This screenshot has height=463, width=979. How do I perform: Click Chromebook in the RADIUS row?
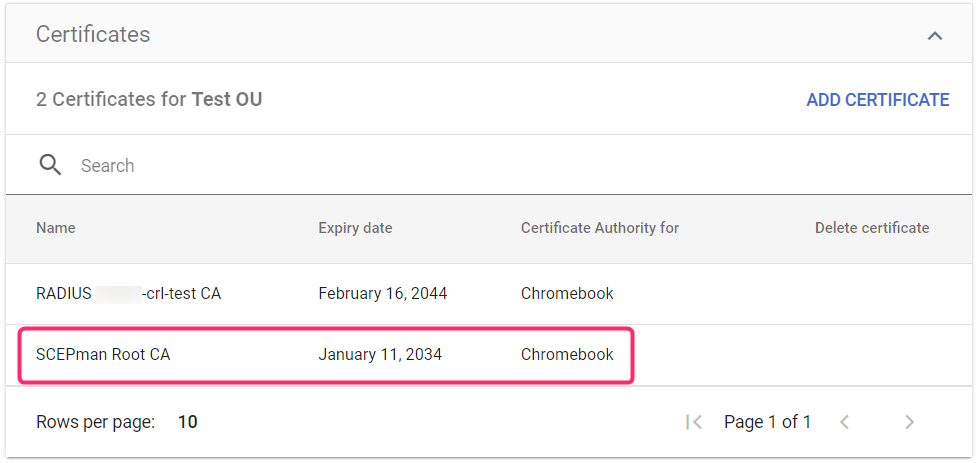pyautogui.click(x=567, y=294)
